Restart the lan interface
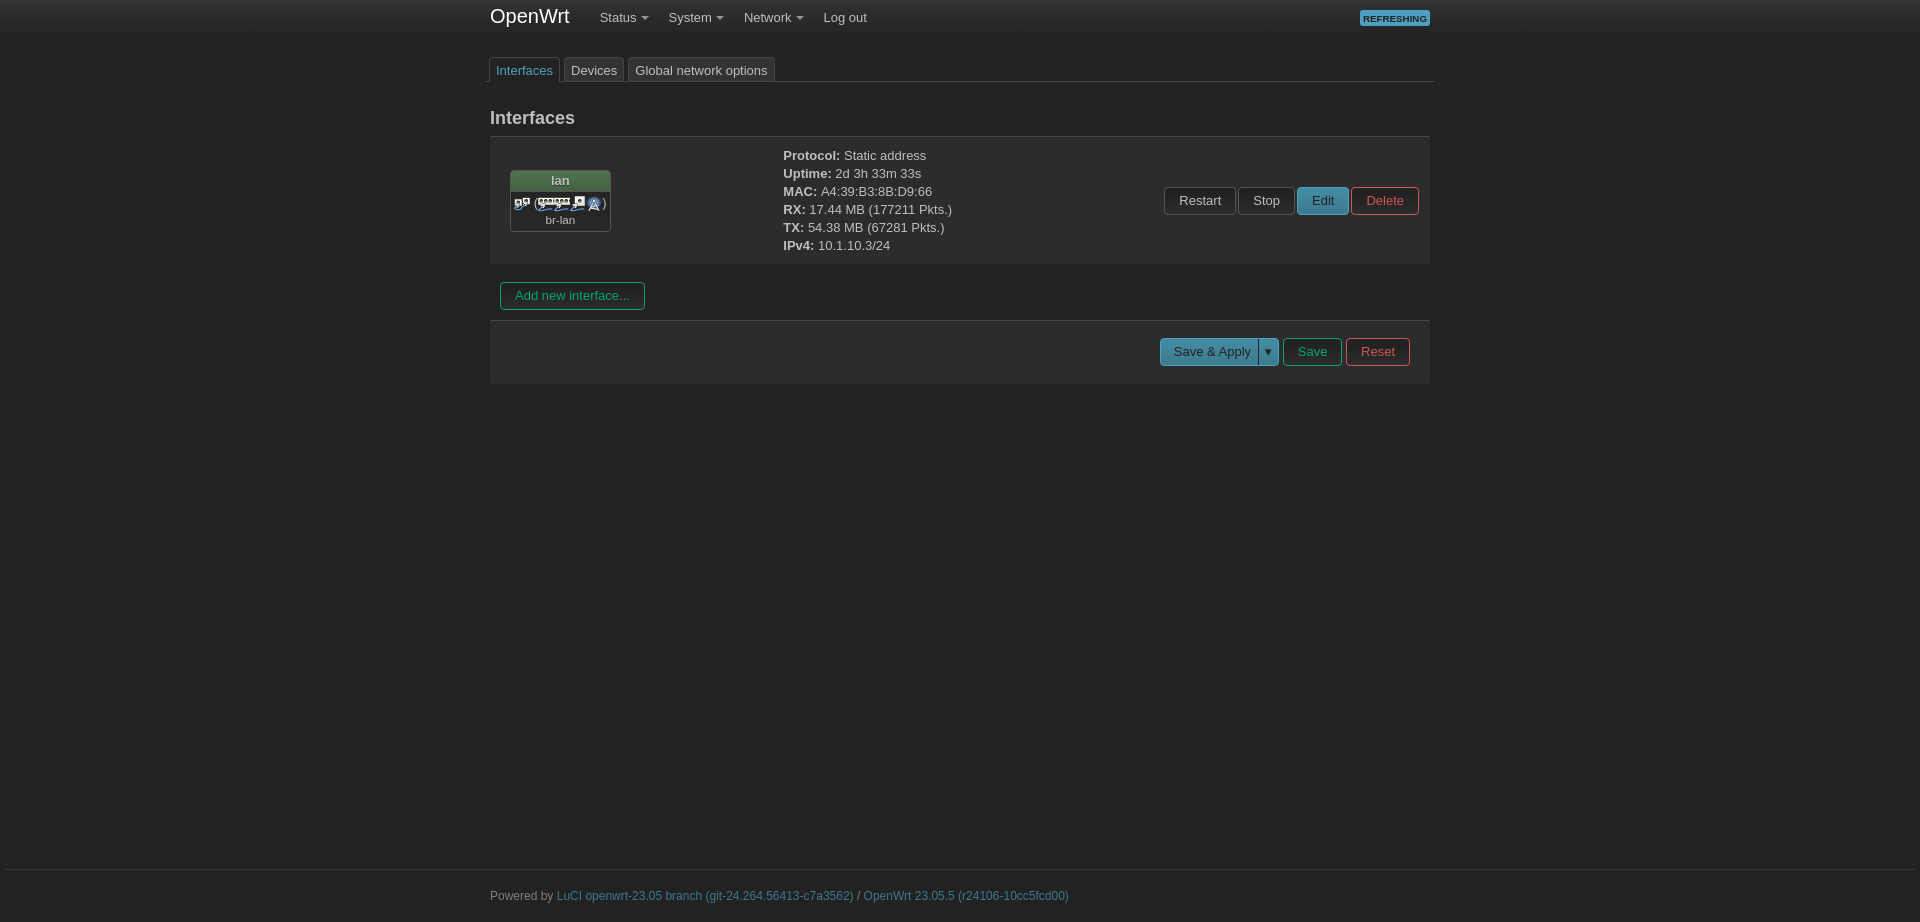The width and height of the screenshot is (1920, 922). tap(1200, 201)
